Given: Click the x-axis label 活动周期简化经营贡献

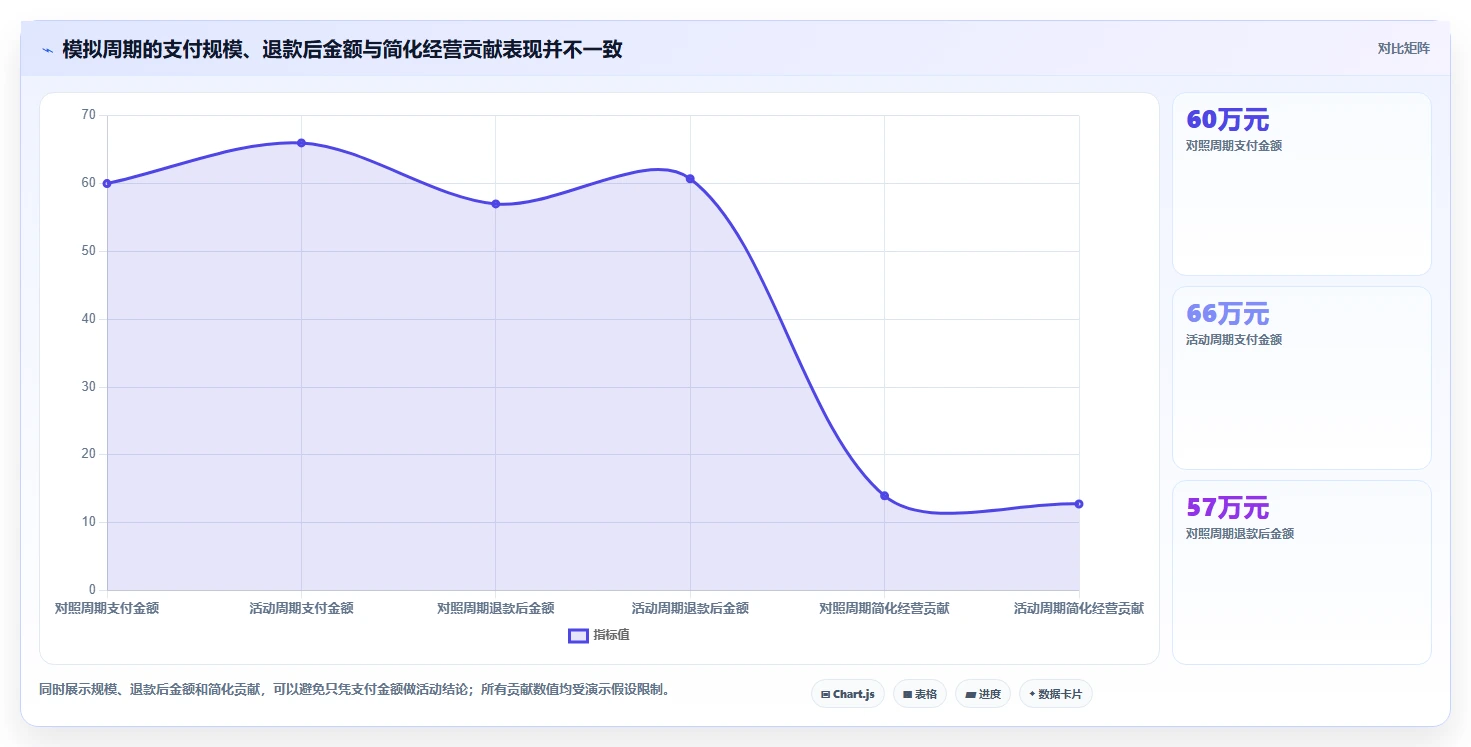Looking at the screenshot, I should (1079, 608).
